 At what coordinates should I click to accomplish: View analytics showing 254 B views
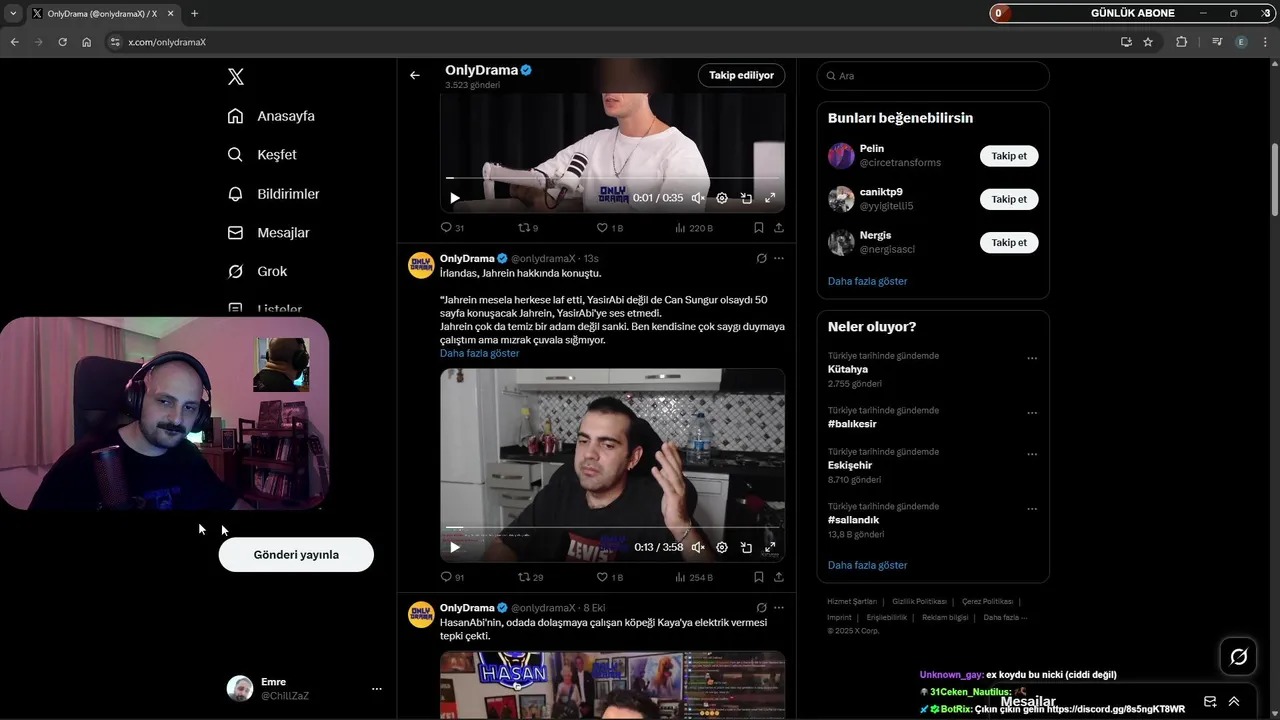(x=694, y=577)
